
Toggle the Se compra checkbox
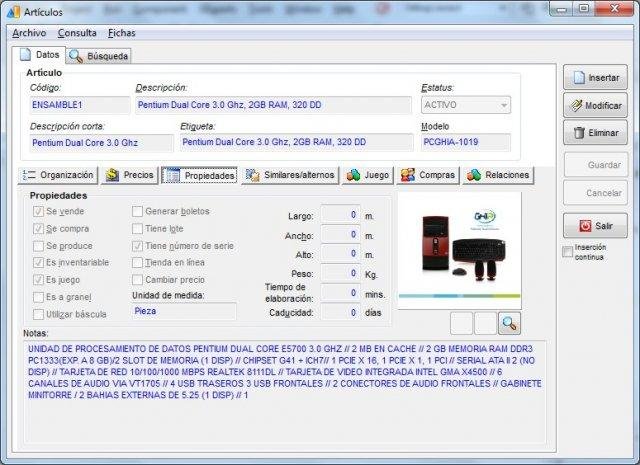(x=38, y=229)
